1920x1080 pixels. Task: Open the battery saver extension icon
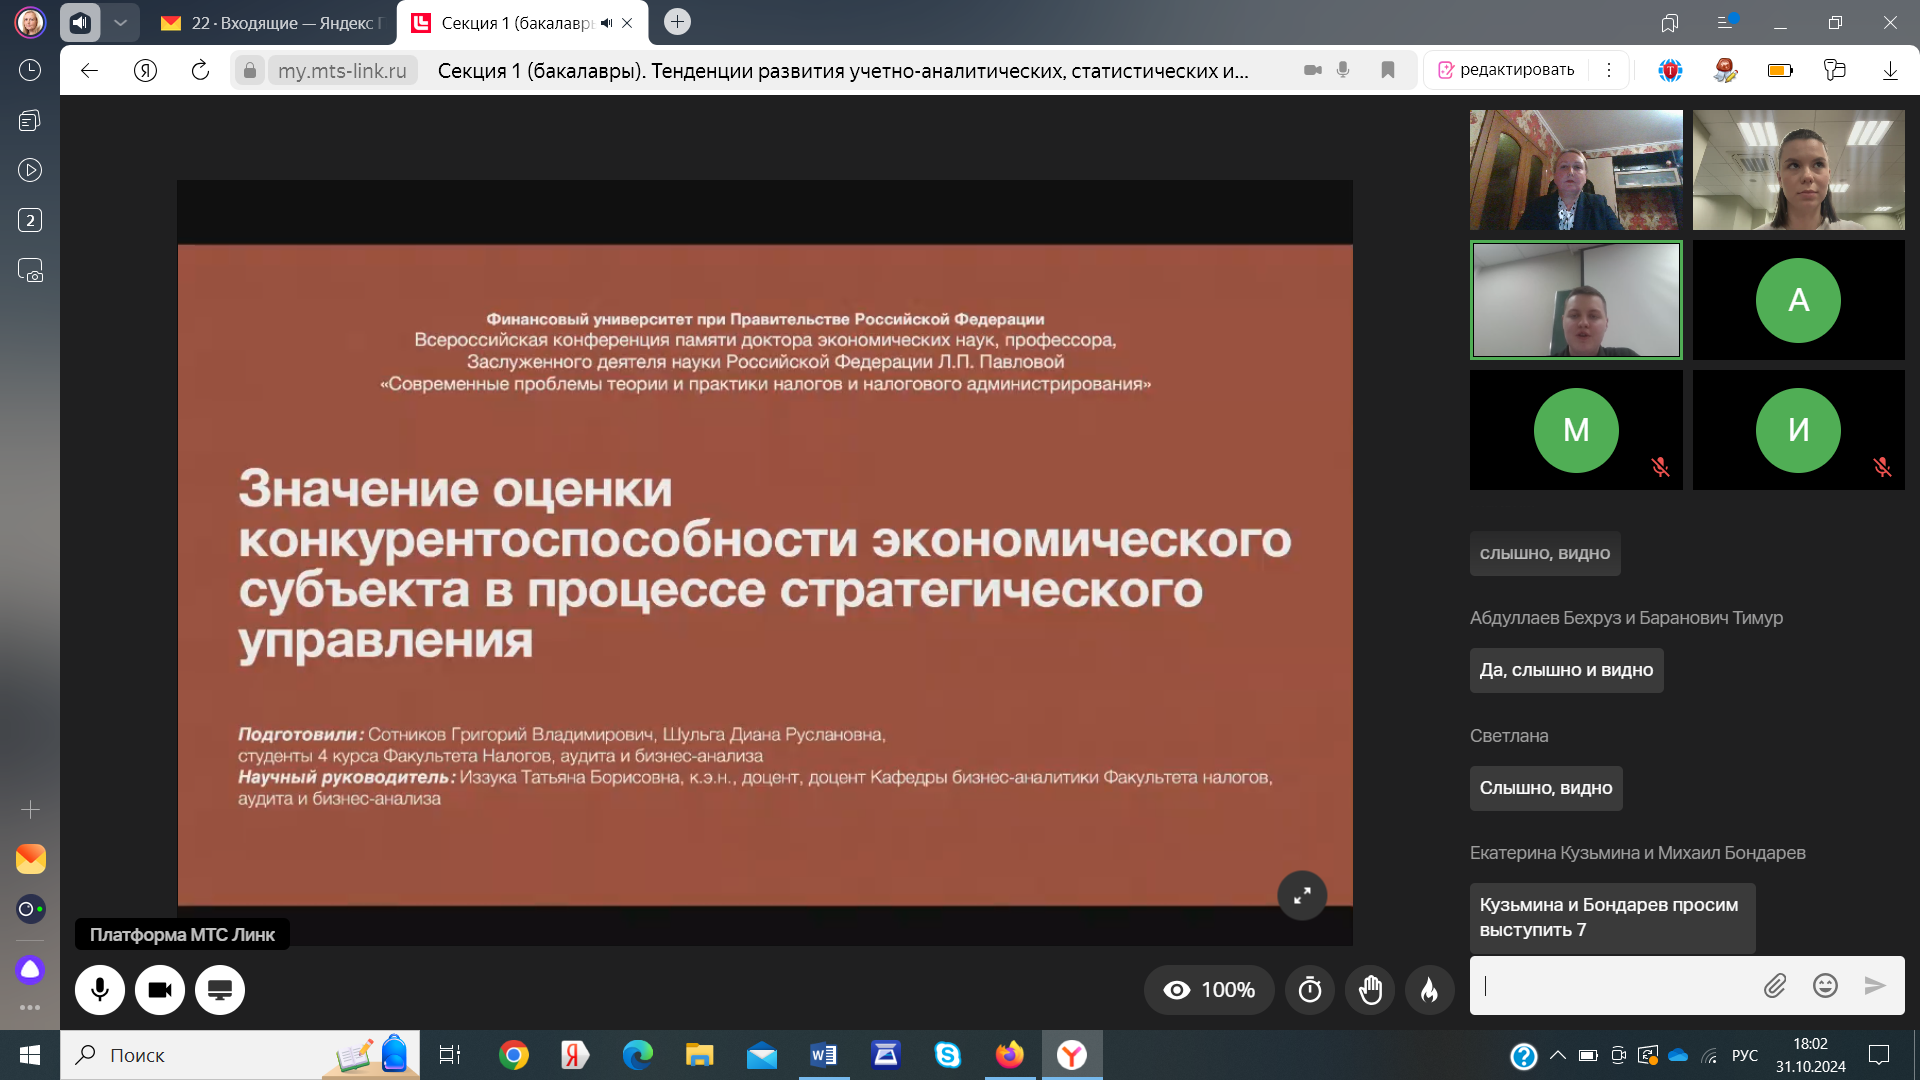[x=1780, y=70]
